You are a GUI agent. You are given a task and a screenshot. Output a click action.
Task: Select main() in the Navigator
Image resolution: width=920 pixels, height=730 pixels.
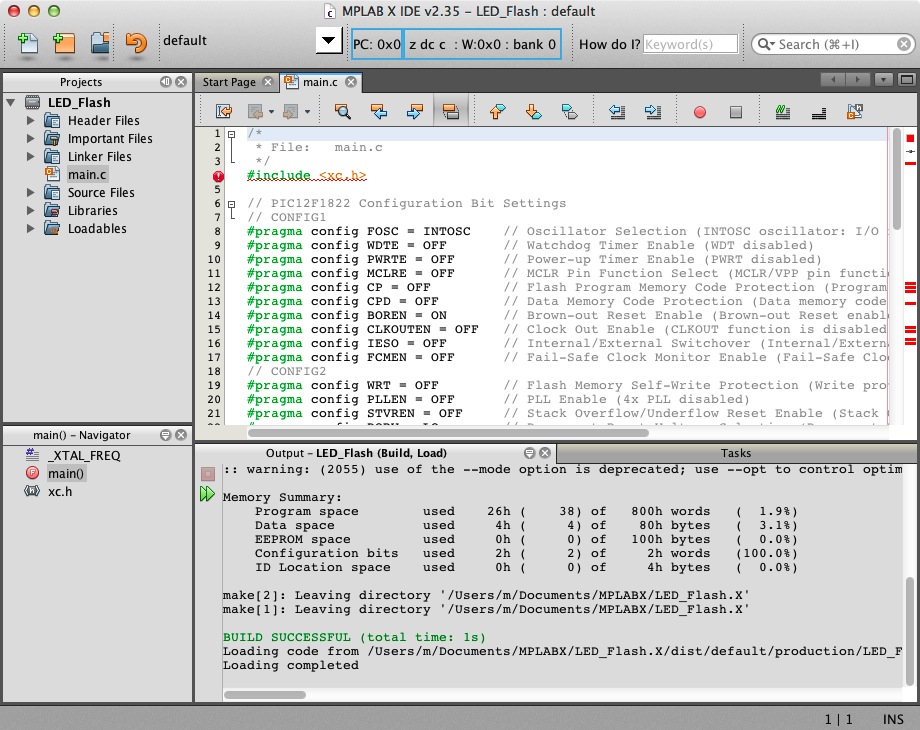66,473
